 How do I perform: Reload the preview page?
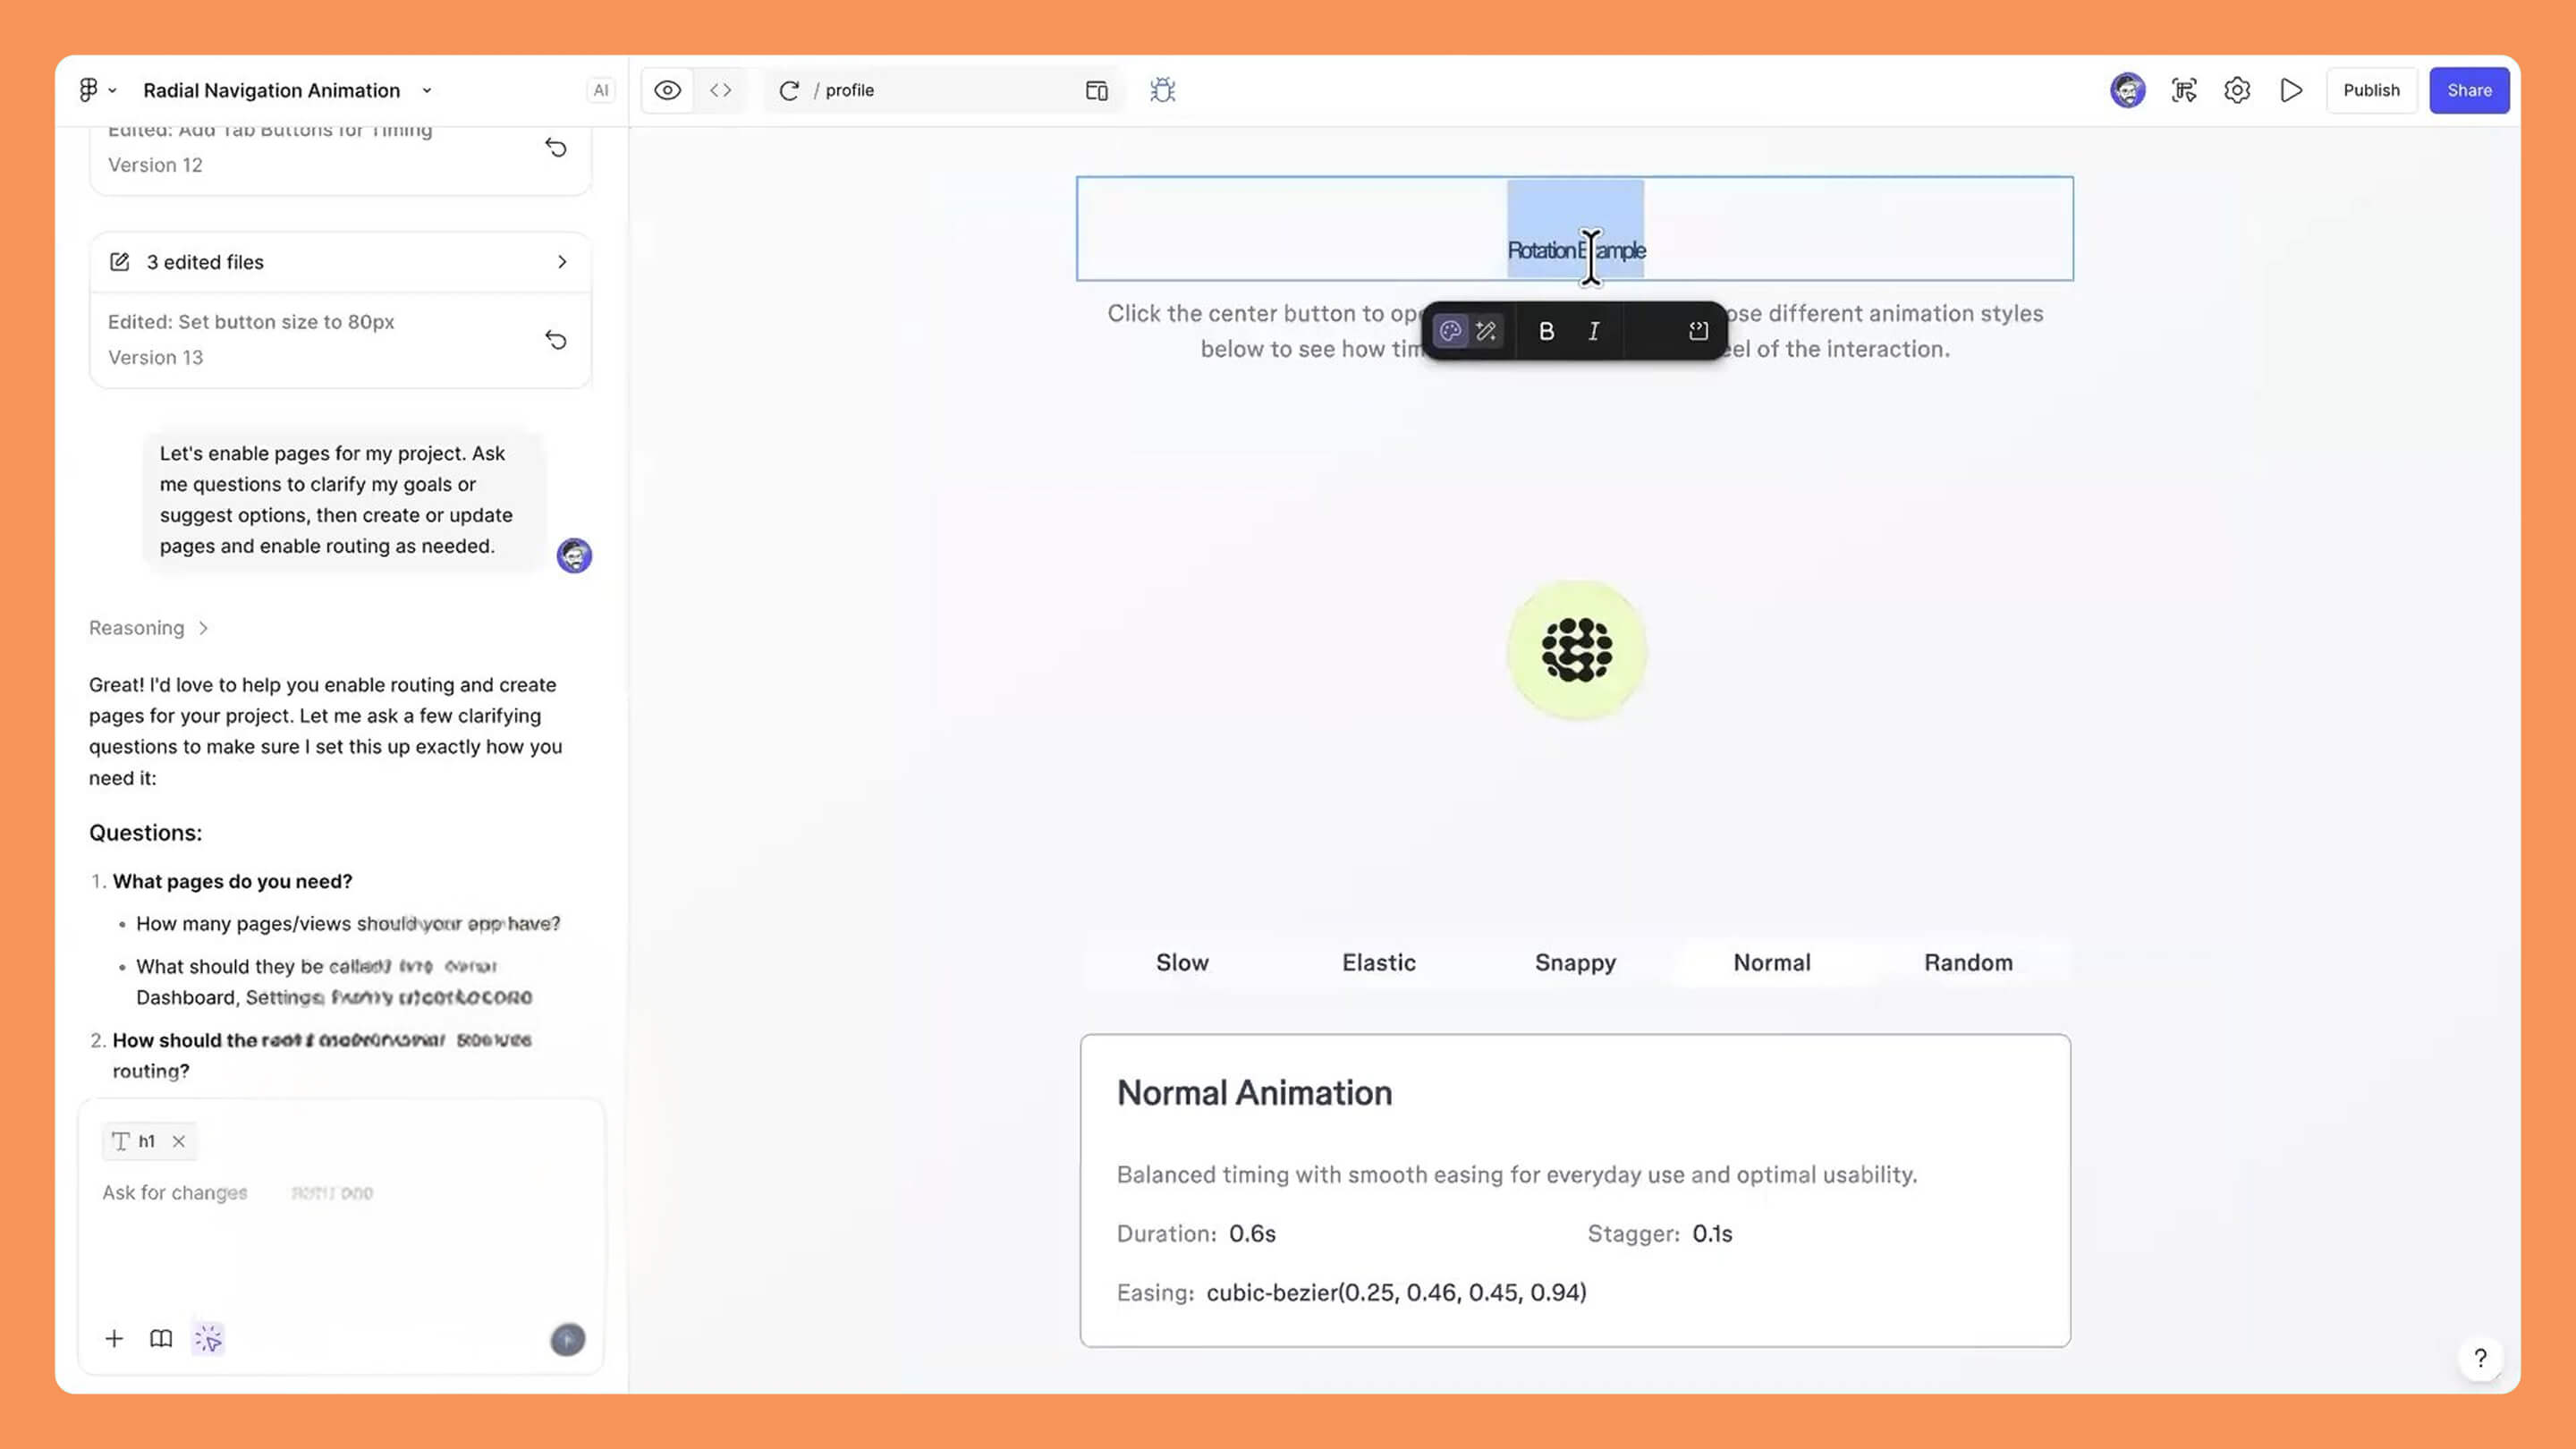(x=789, y=90)
